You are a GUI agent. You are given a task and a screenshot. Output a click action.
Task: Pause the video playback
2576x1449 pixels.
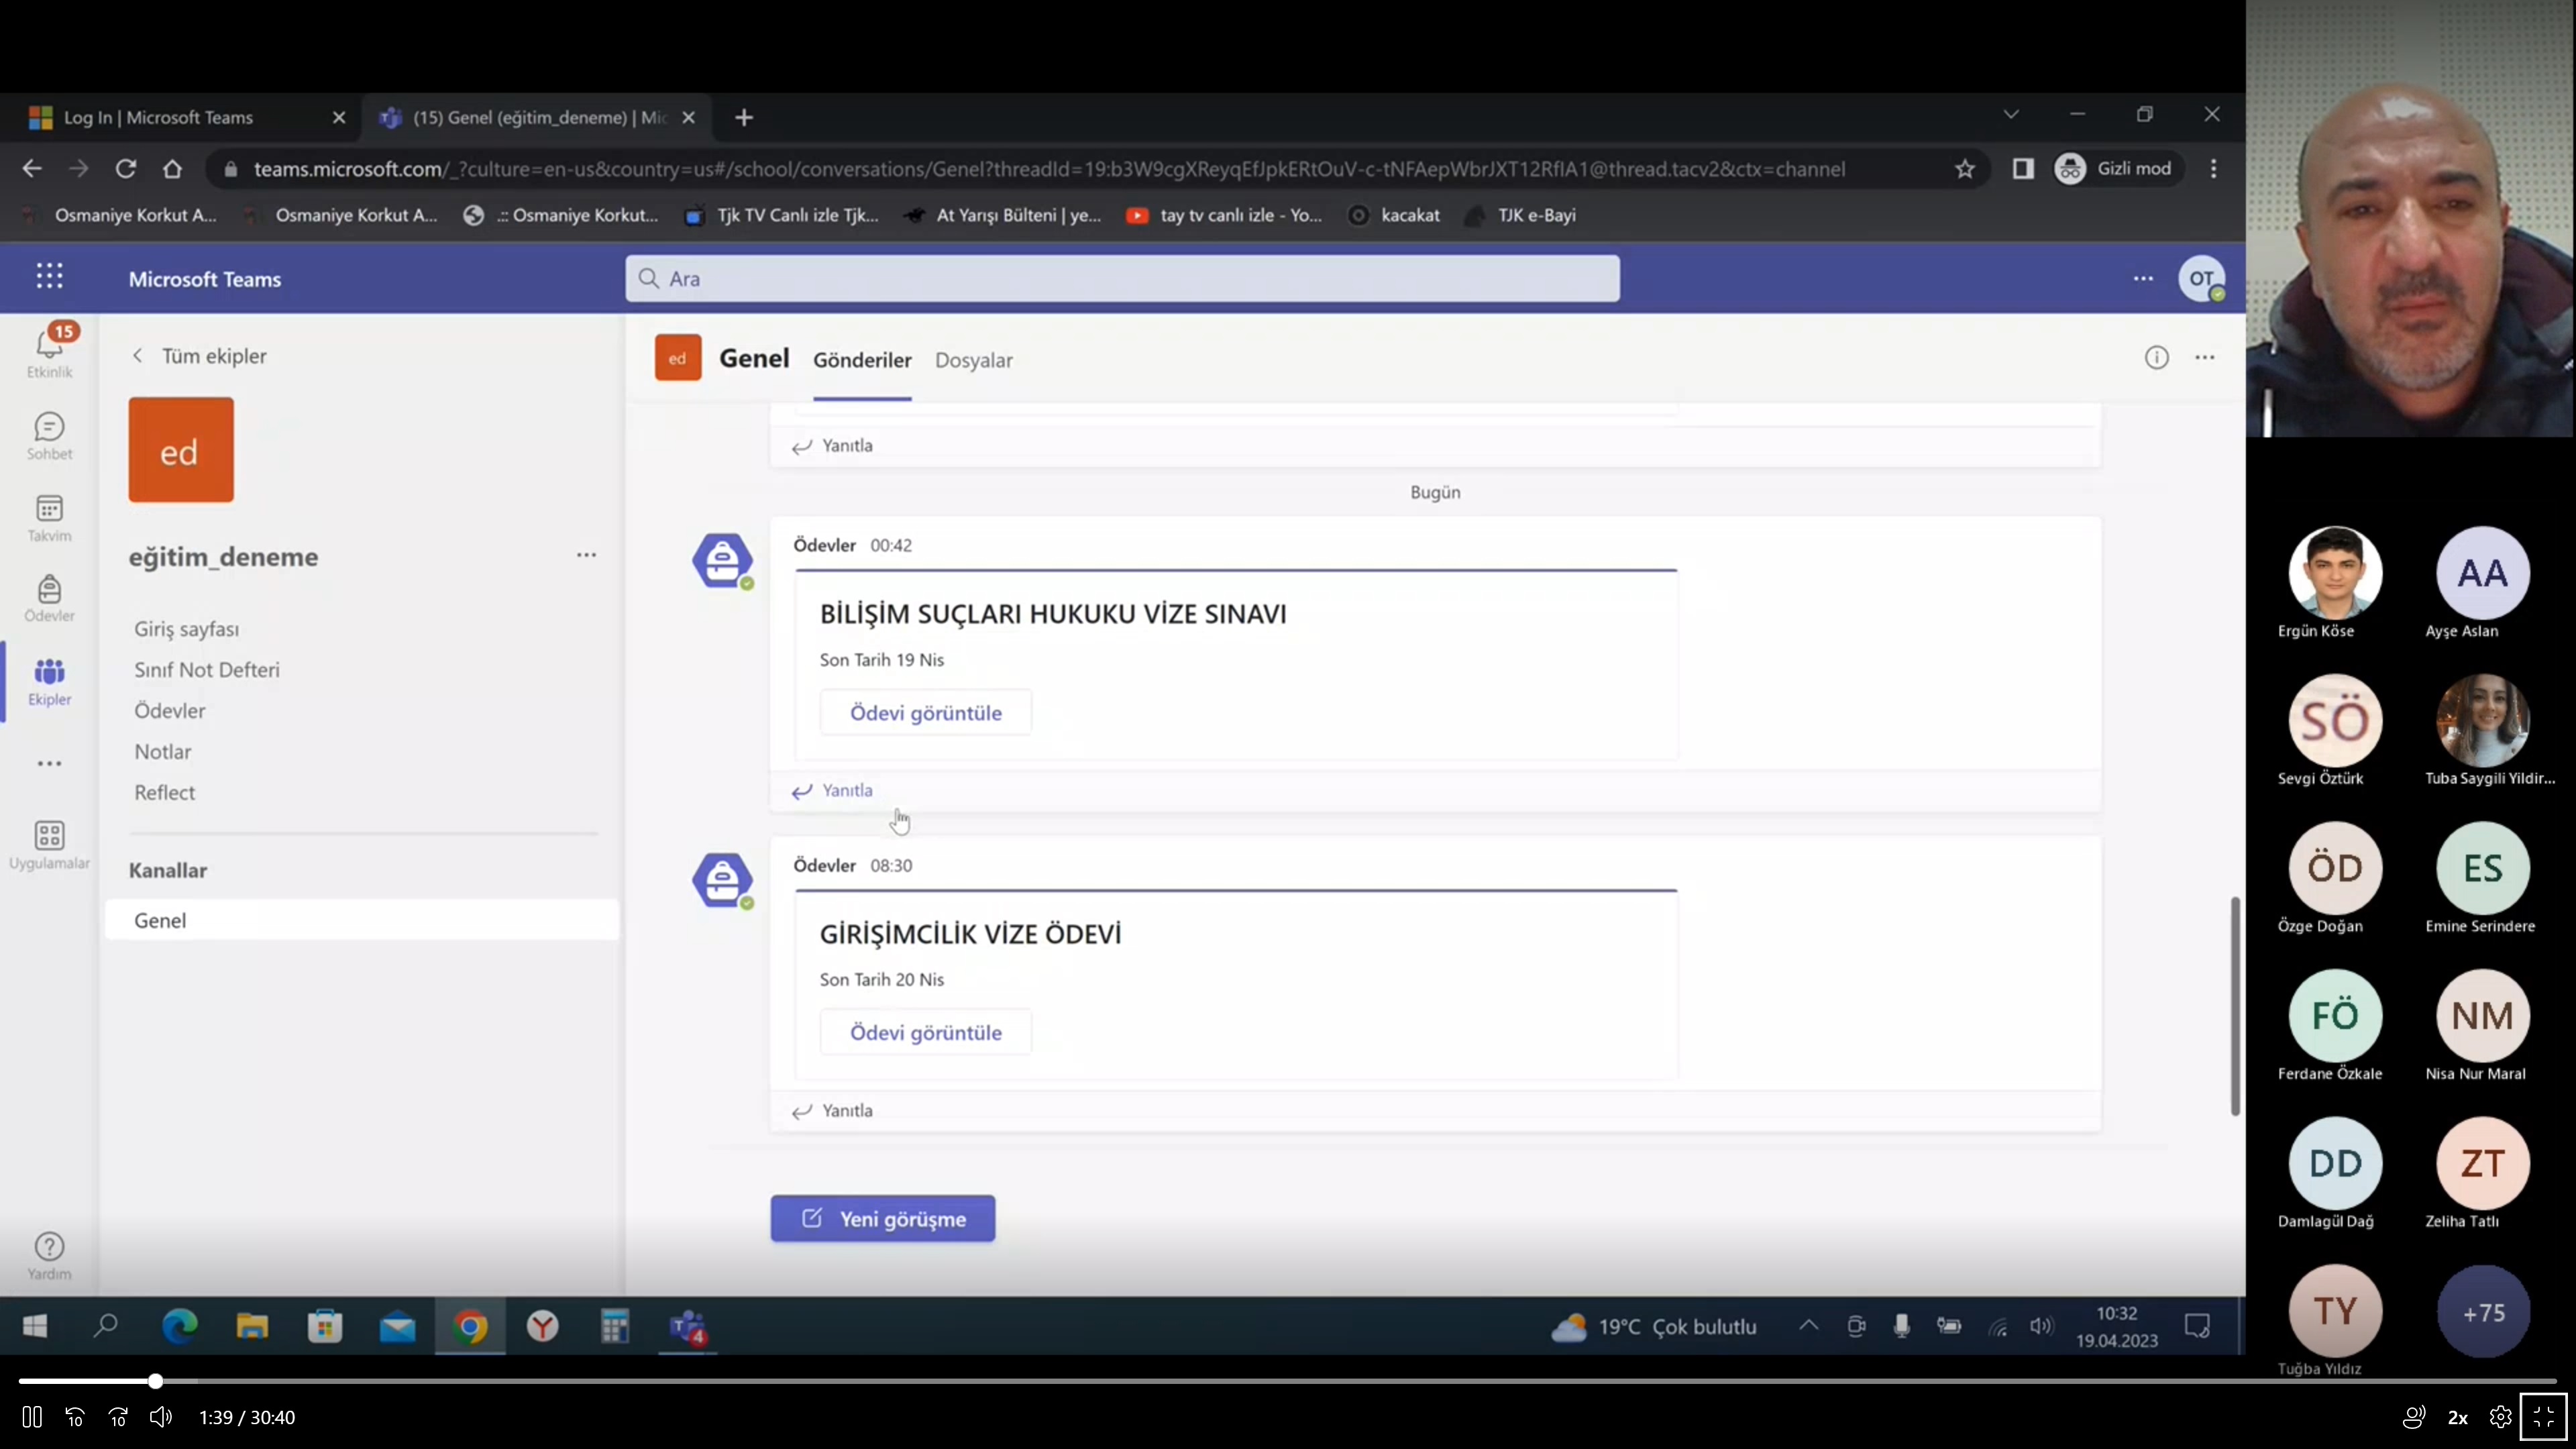click(x=32, y=1417)
